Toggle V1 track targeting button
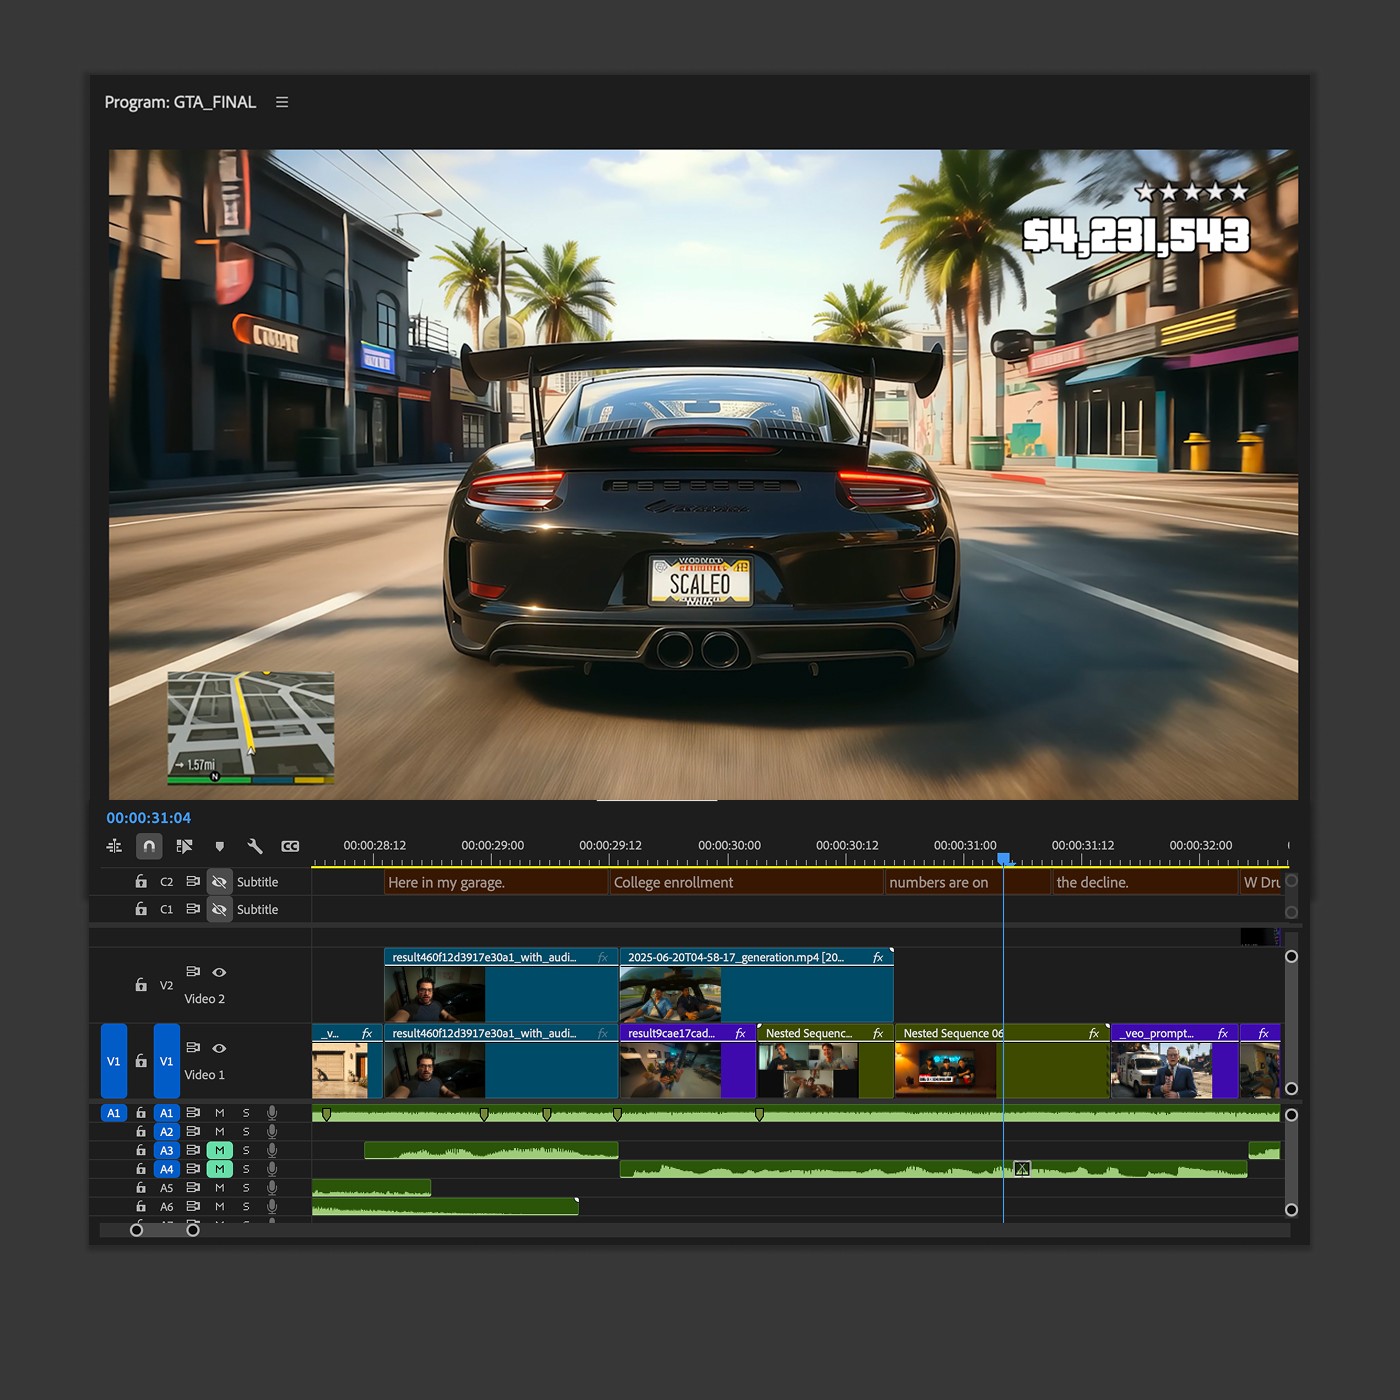1400x1400 pixels. click(166, 1061)
